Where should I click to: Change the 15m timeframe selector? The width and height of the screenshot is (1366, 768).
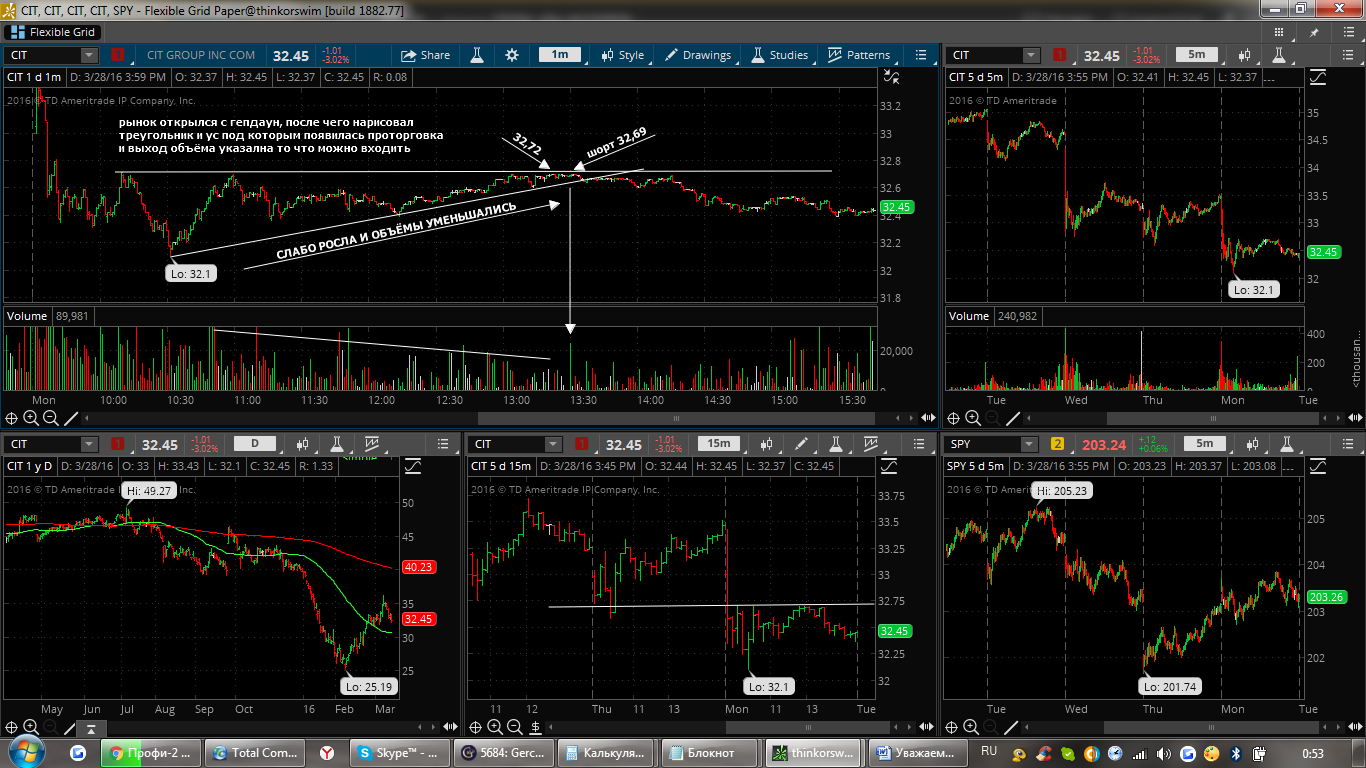click(x=718, y=444)
